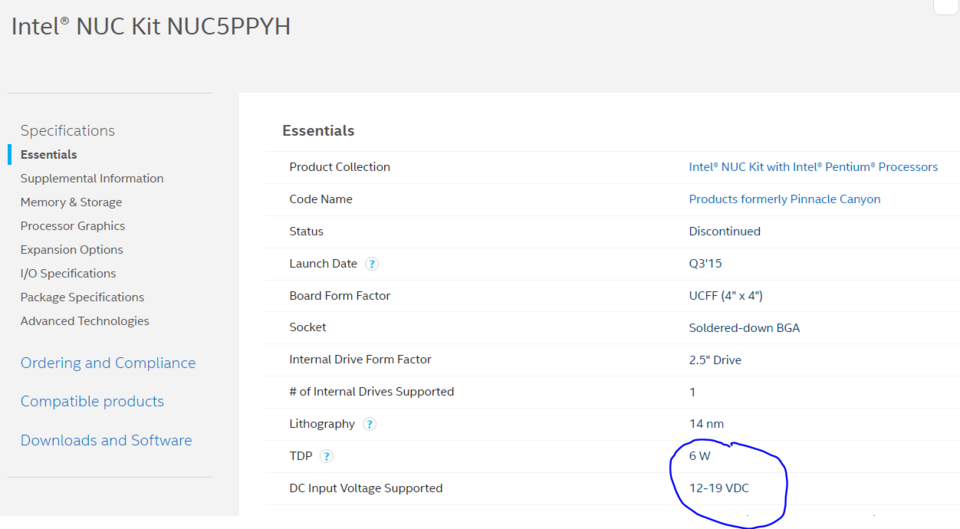Screen dimensions: 960x529
Task: Open Downloads and Software link
Action: point(106,440)
